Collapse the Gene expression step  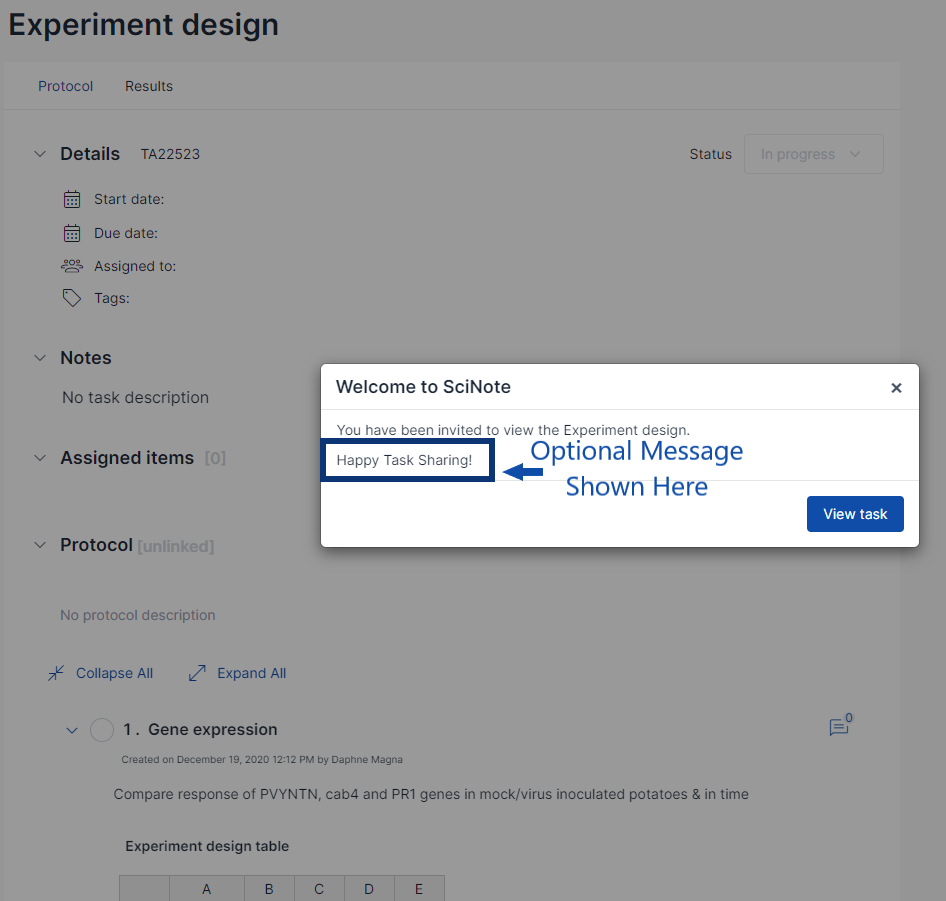tap(71, 730)
